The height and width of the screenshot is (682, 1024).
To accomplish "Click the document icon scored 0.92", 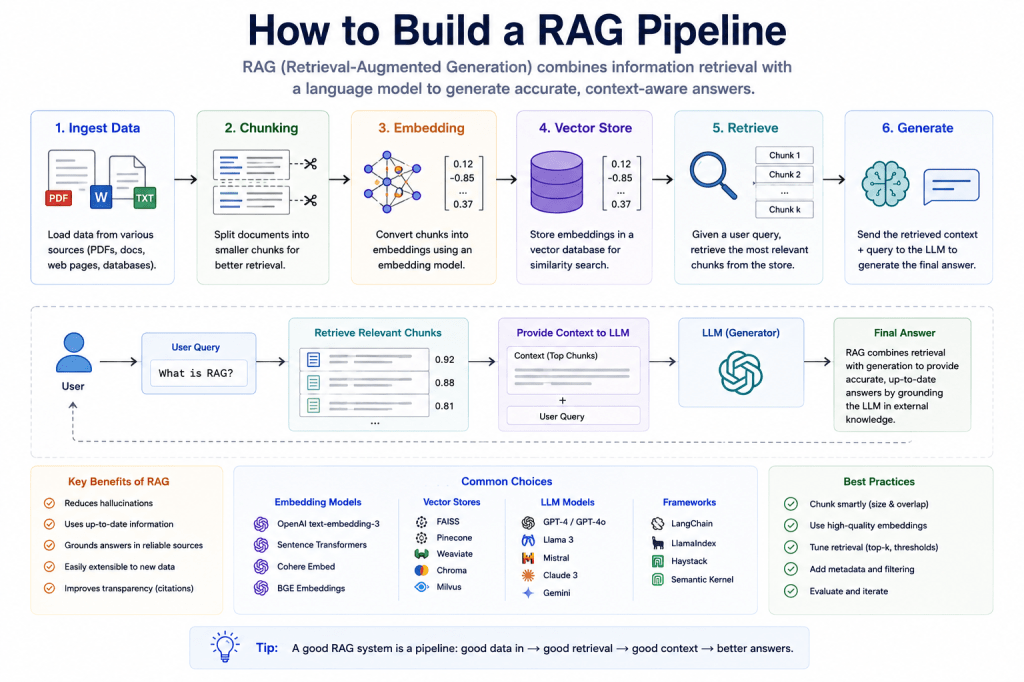I will tap(313, 359).
